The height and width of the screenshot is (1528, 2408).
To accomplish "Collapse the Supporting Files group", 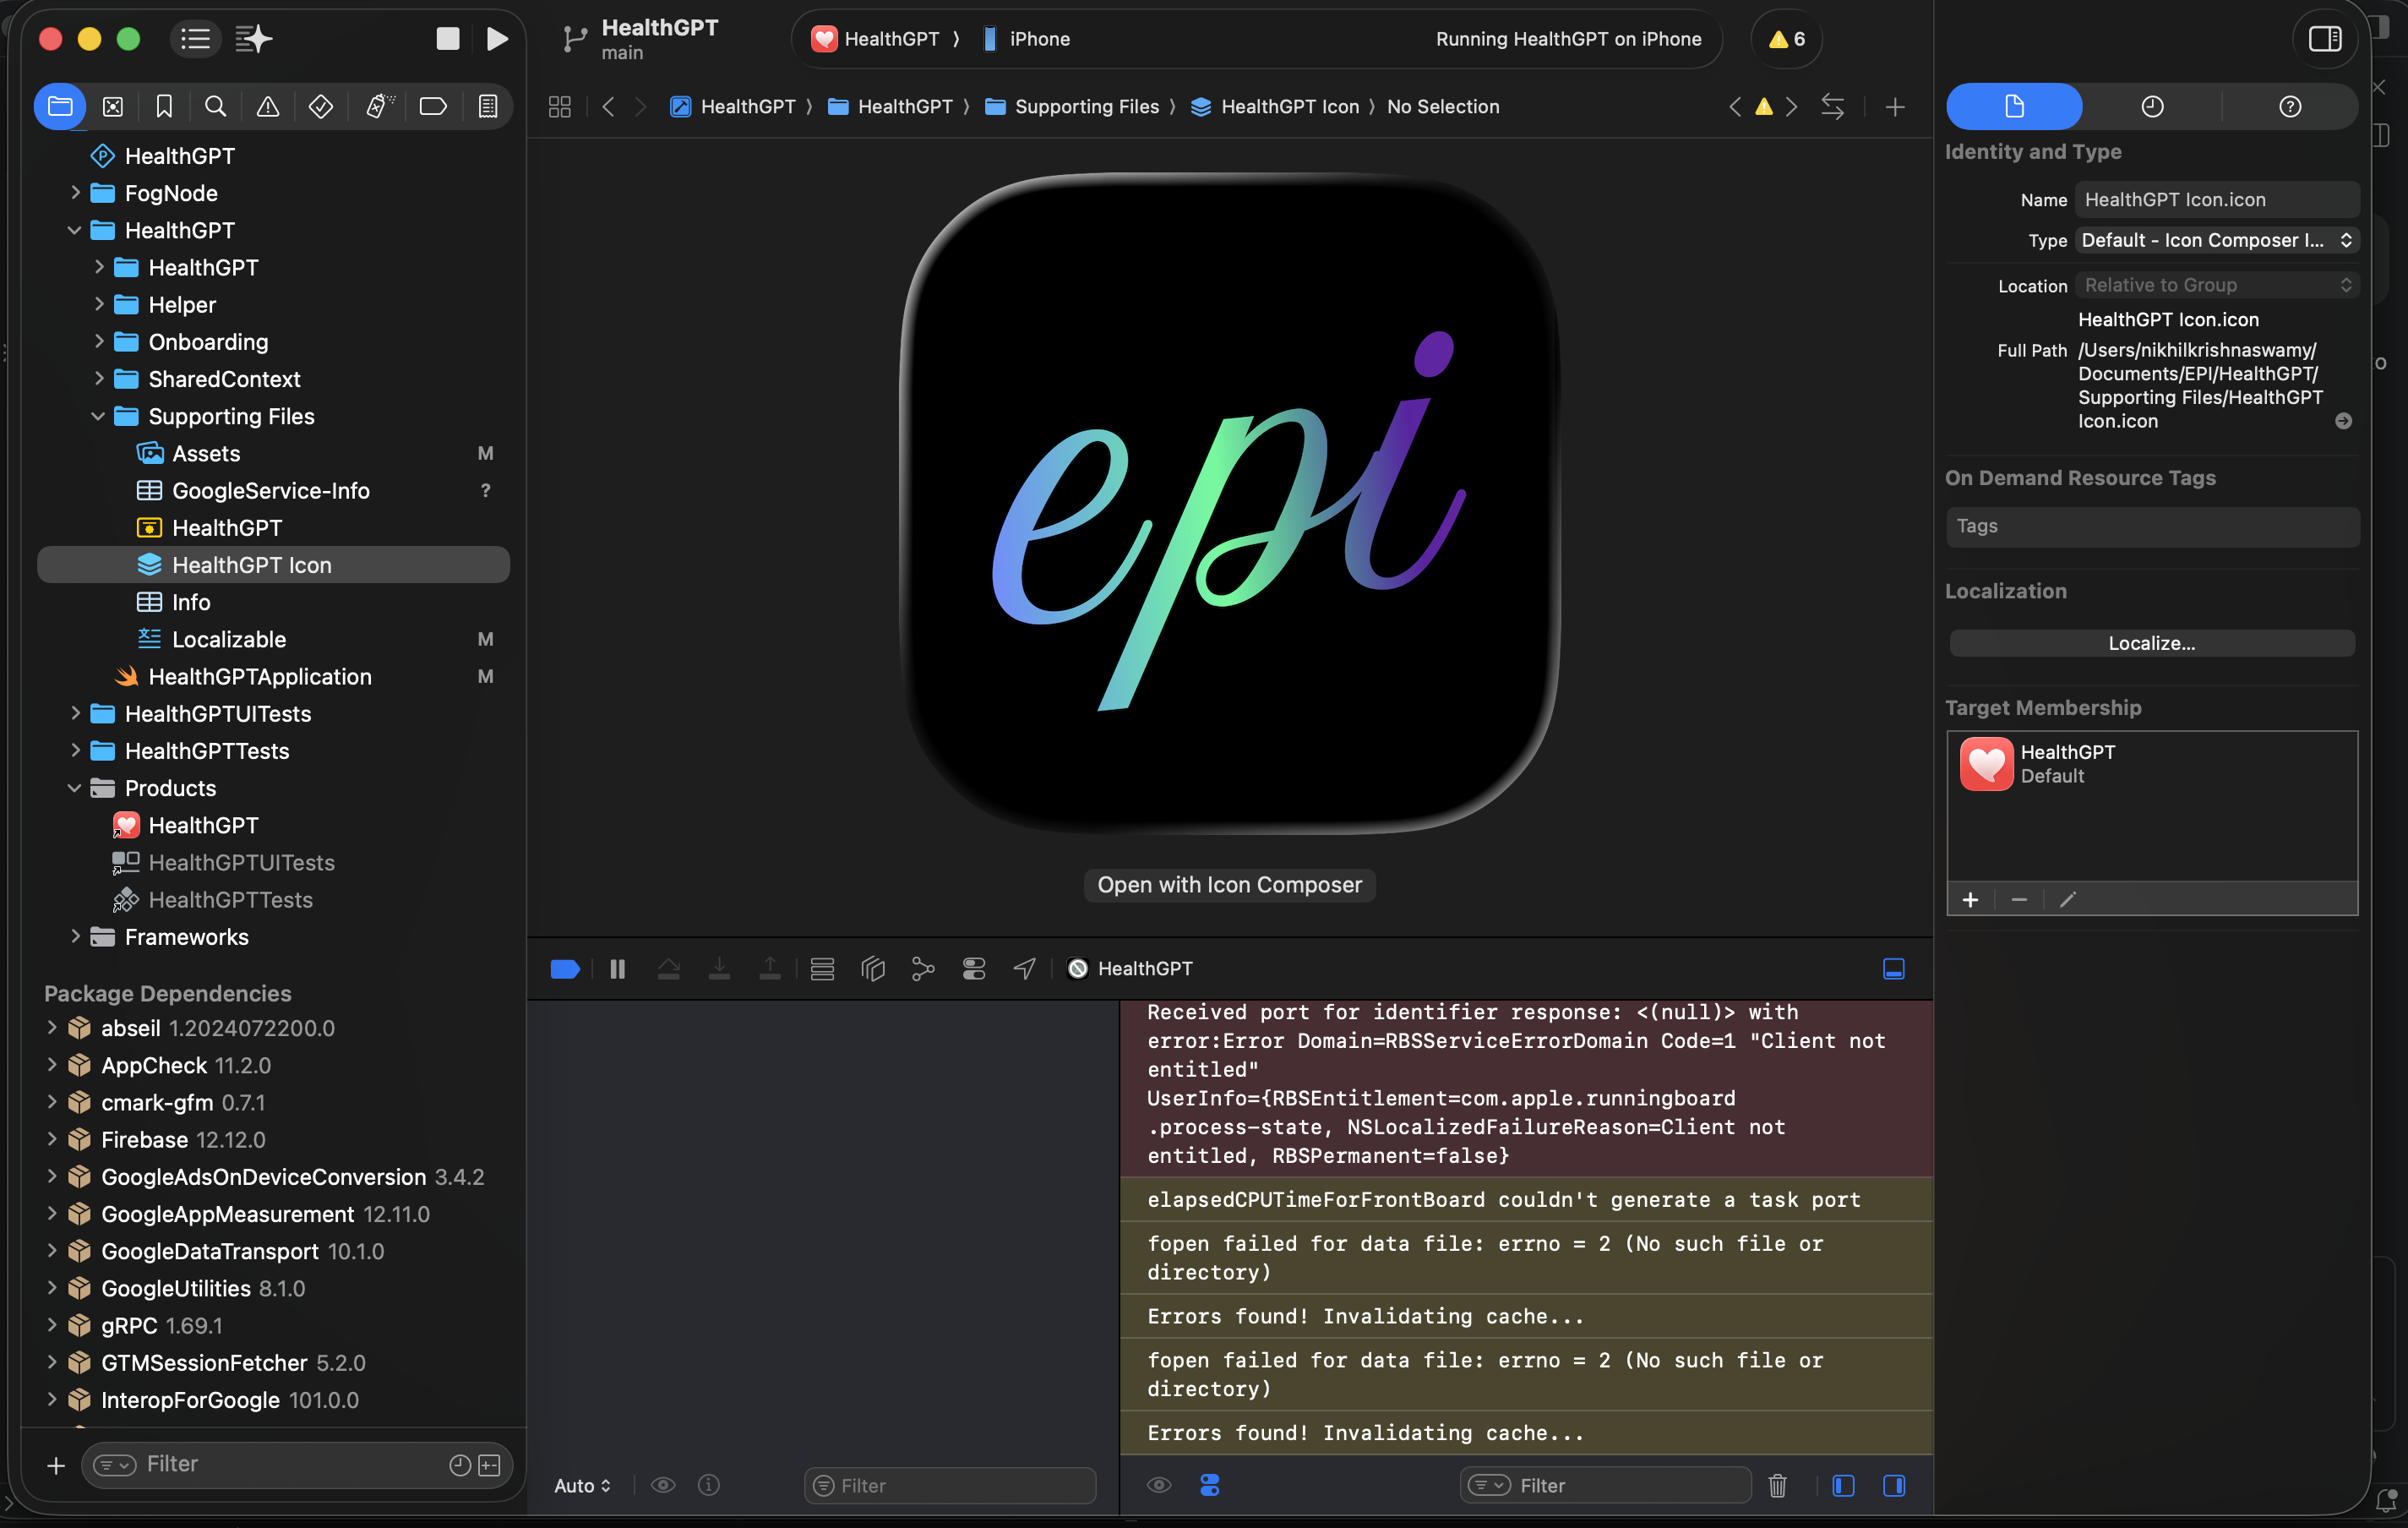I will 98,416.
